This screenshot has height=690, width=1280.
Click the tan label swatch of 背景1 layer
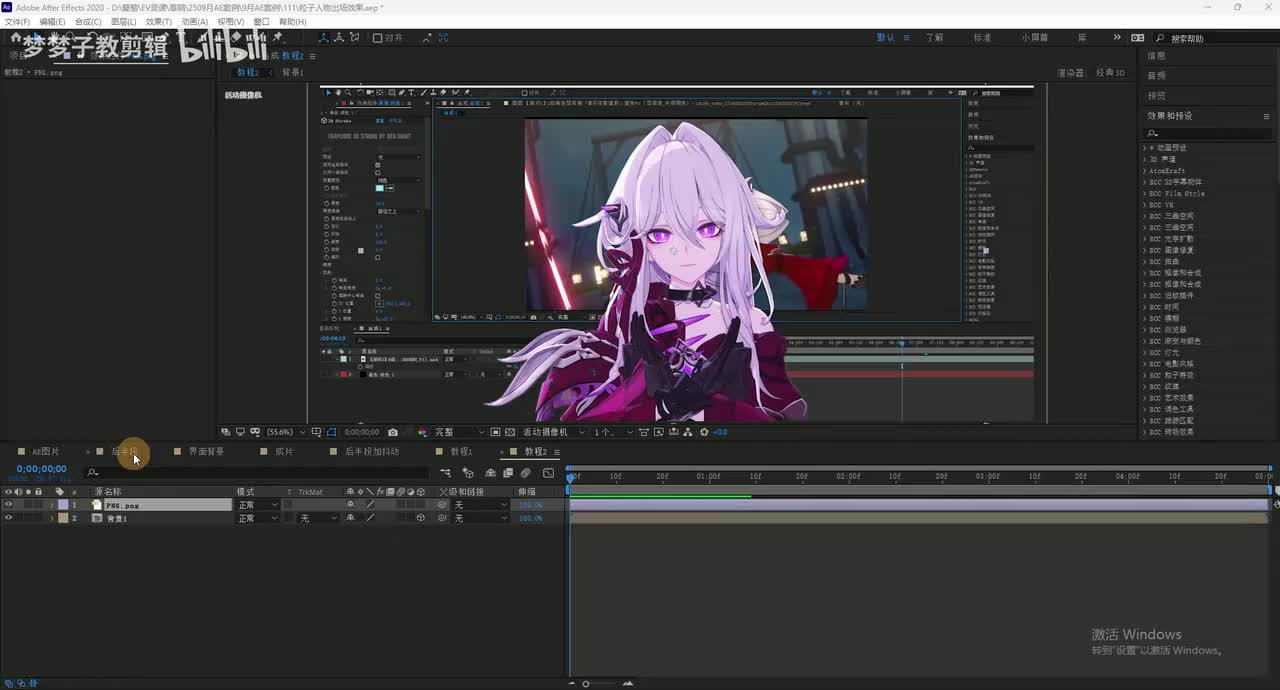(63, 518)
